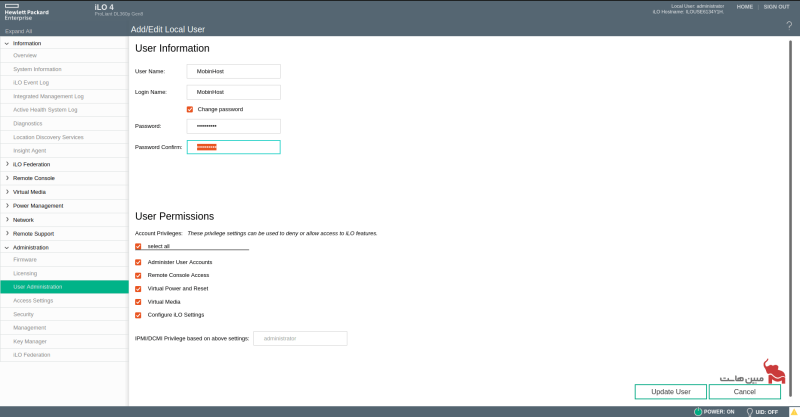Expand the Virtual Media sidebar section
This screenshot has height=417, width=800.
7,191
